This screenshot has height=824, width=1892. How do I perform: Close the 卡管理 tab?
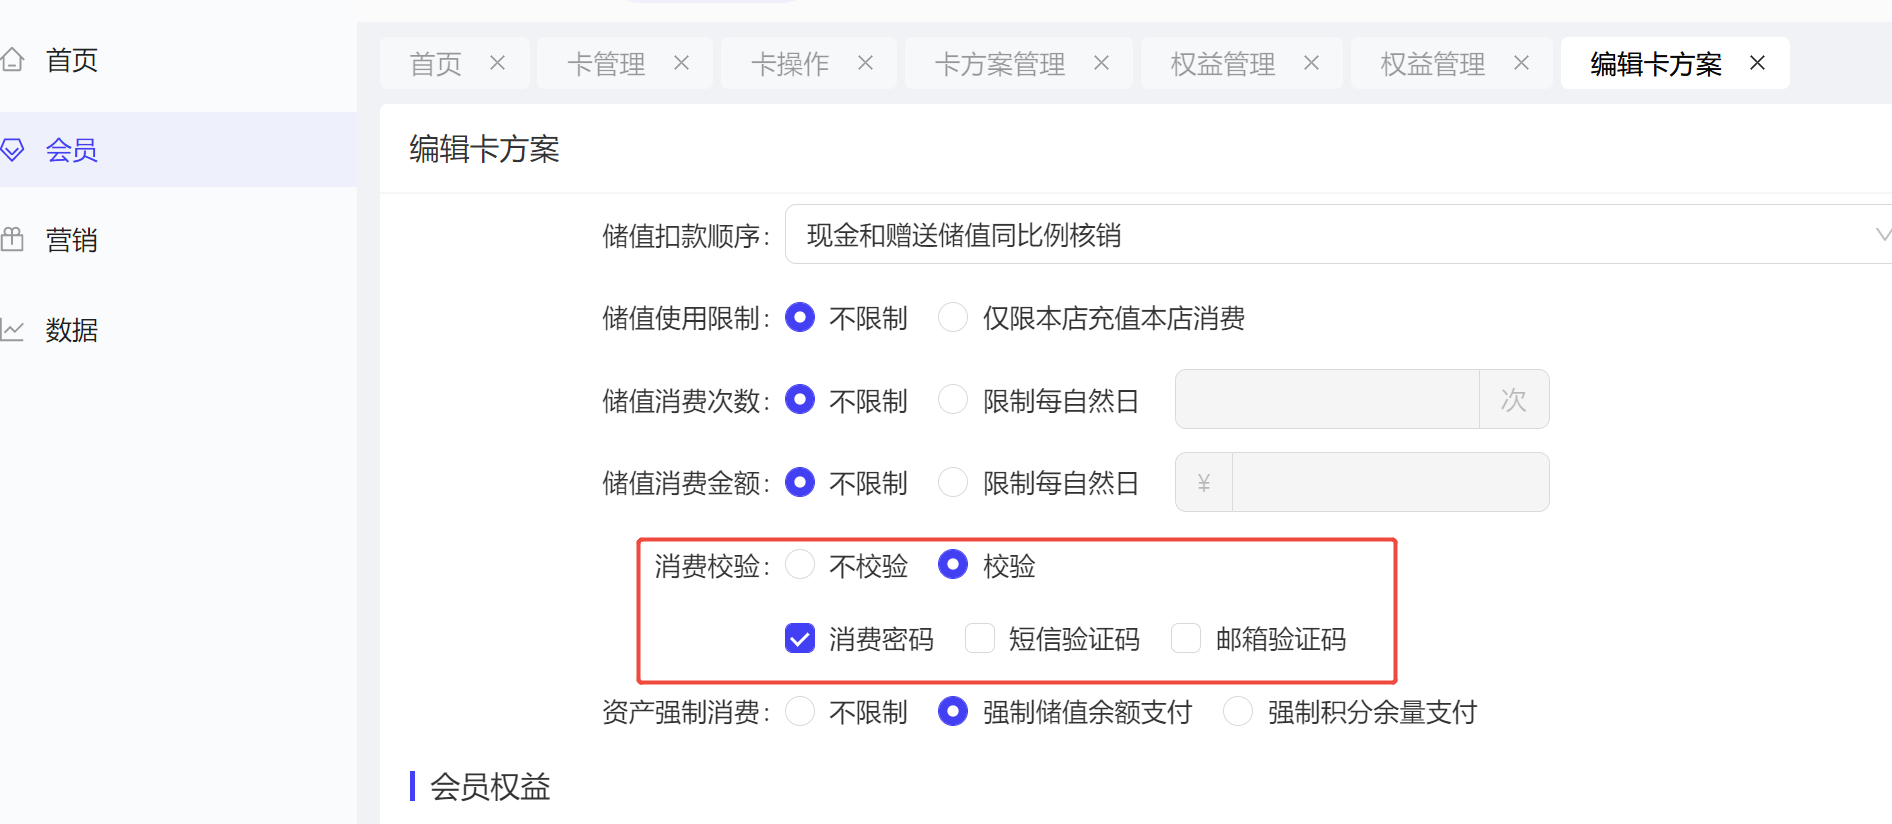click(681, 63)
